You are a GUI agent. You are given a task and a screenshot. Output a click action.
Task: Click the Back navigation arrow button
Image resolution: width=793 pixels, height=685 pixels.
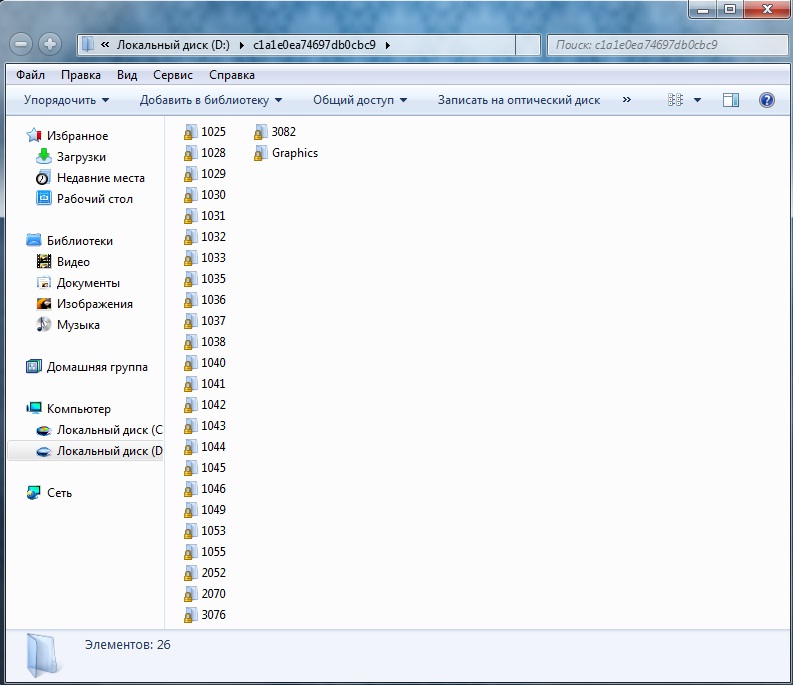click(21, 45)
